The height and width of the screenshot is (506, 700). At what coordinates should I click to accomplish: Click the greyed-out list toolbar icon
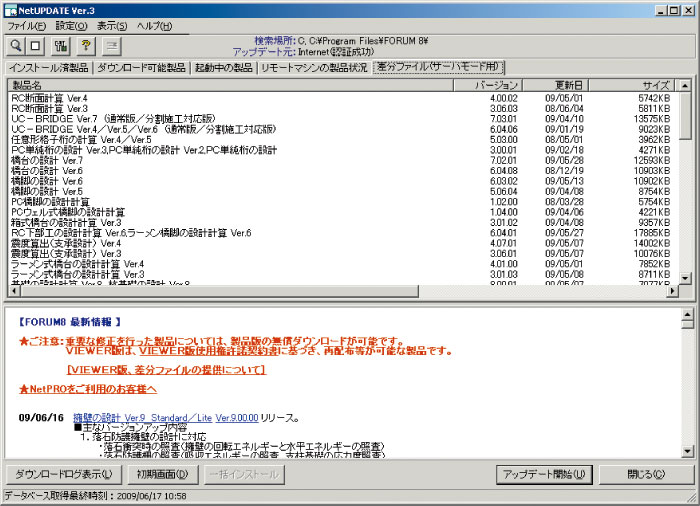[x=112, y=46]
